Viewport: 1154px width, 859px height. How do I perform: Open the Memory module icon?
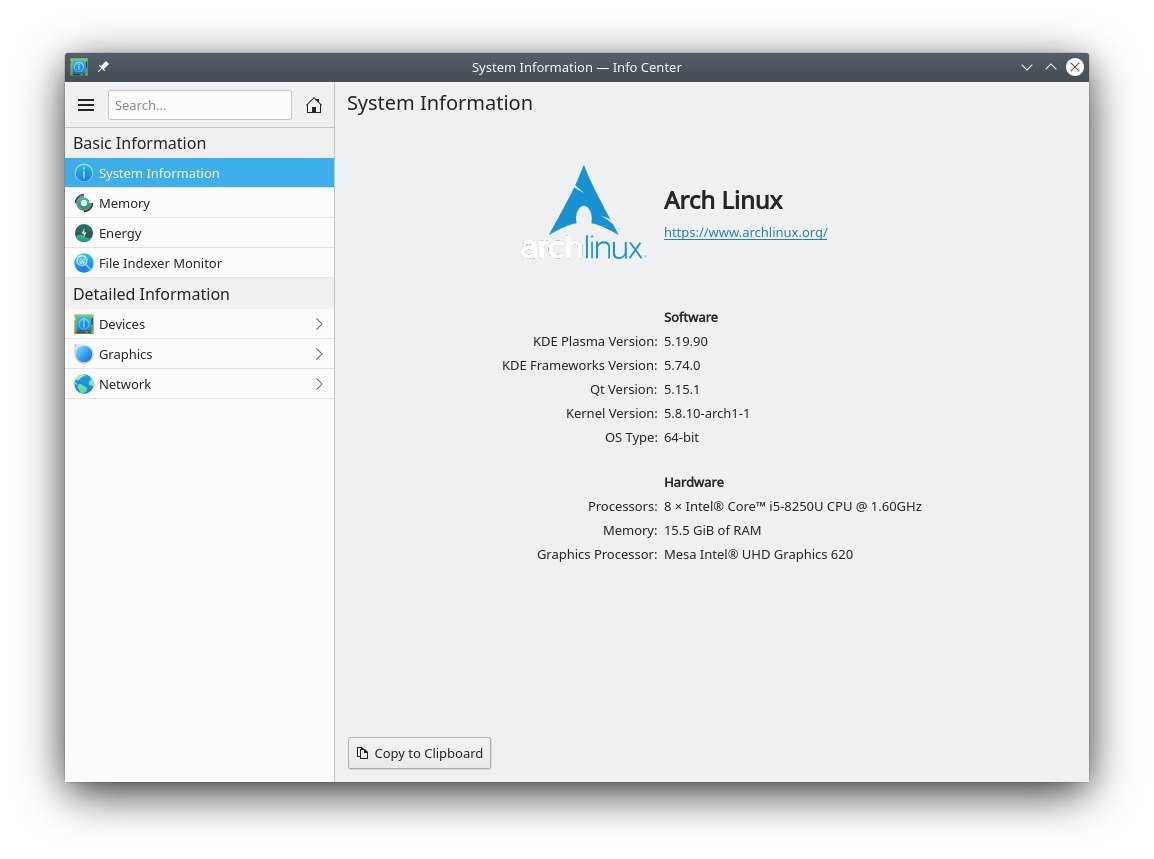[x=84, y=203]
